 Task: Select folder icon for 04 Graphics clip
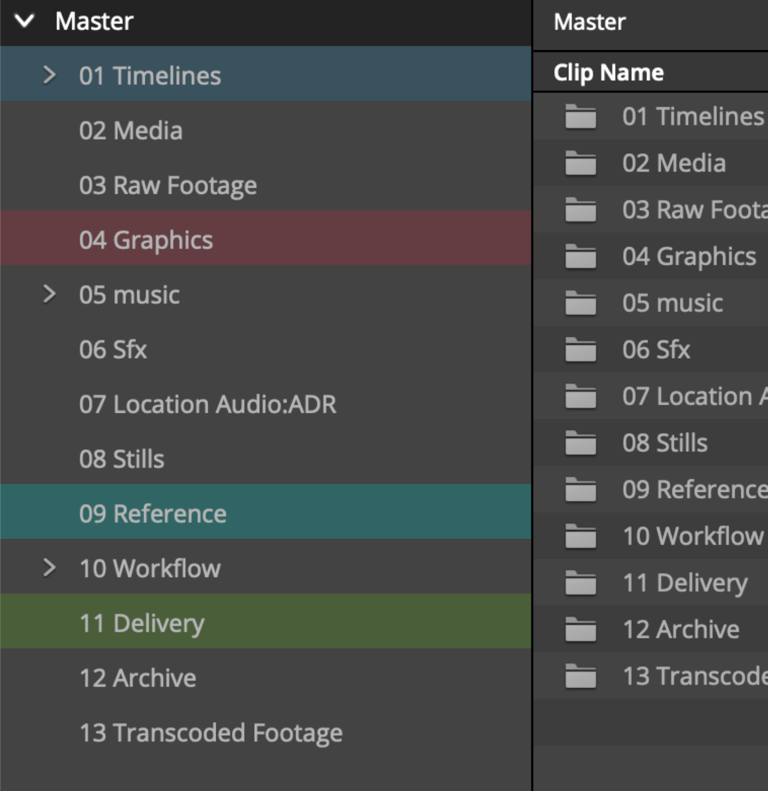(580, 257)
